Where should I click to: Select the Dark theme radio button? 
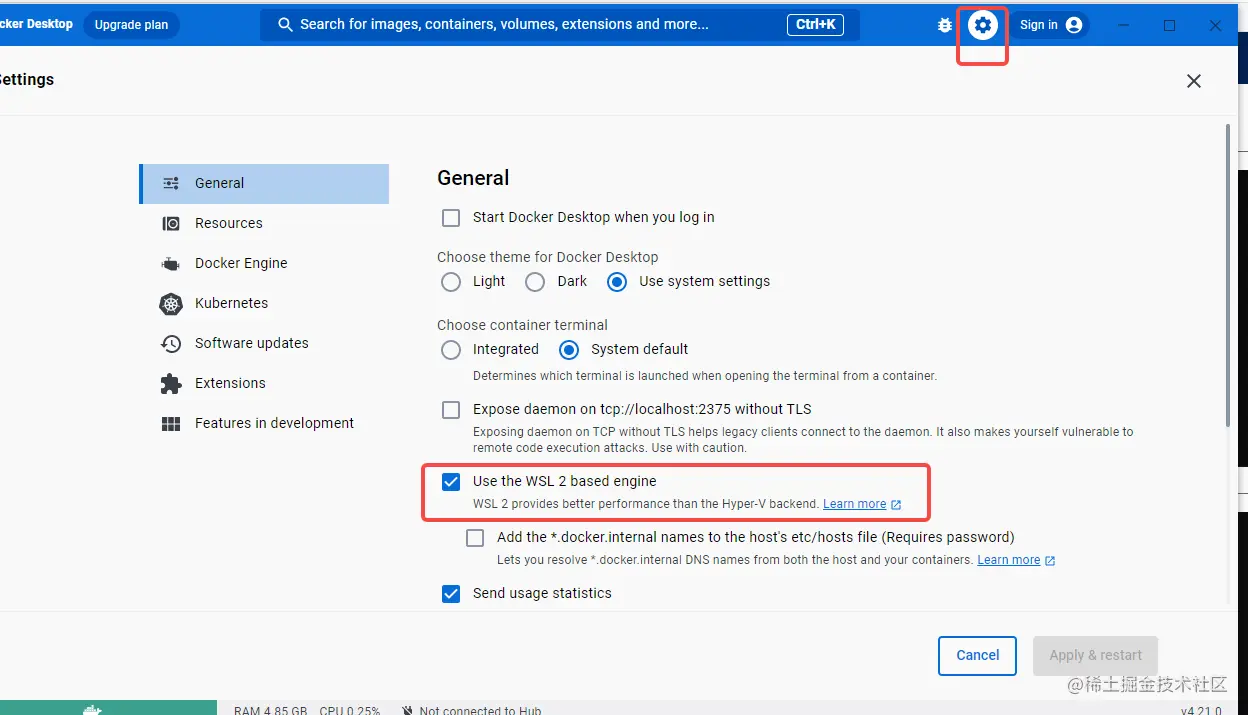pyautogui.click(x=535, y=282)
